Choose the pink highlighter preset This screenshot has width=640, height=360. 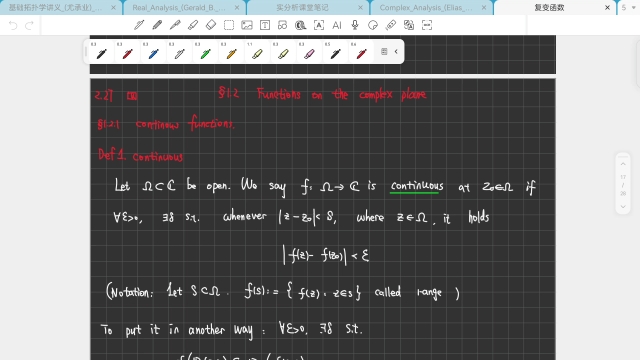(x=309, y=52)
